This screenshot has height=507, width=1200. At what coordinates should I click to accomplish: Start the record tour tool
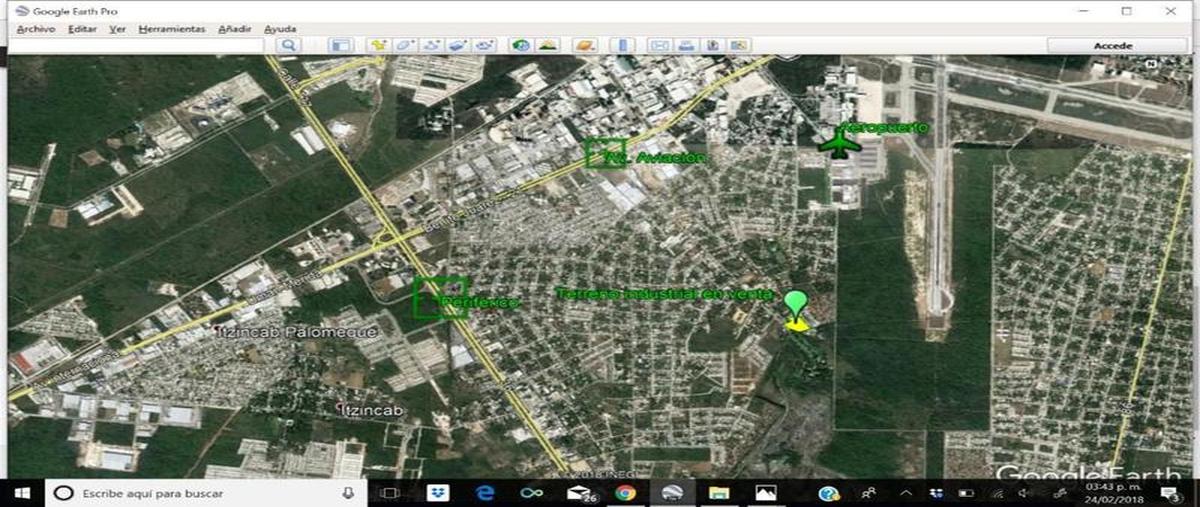[485, 45]
